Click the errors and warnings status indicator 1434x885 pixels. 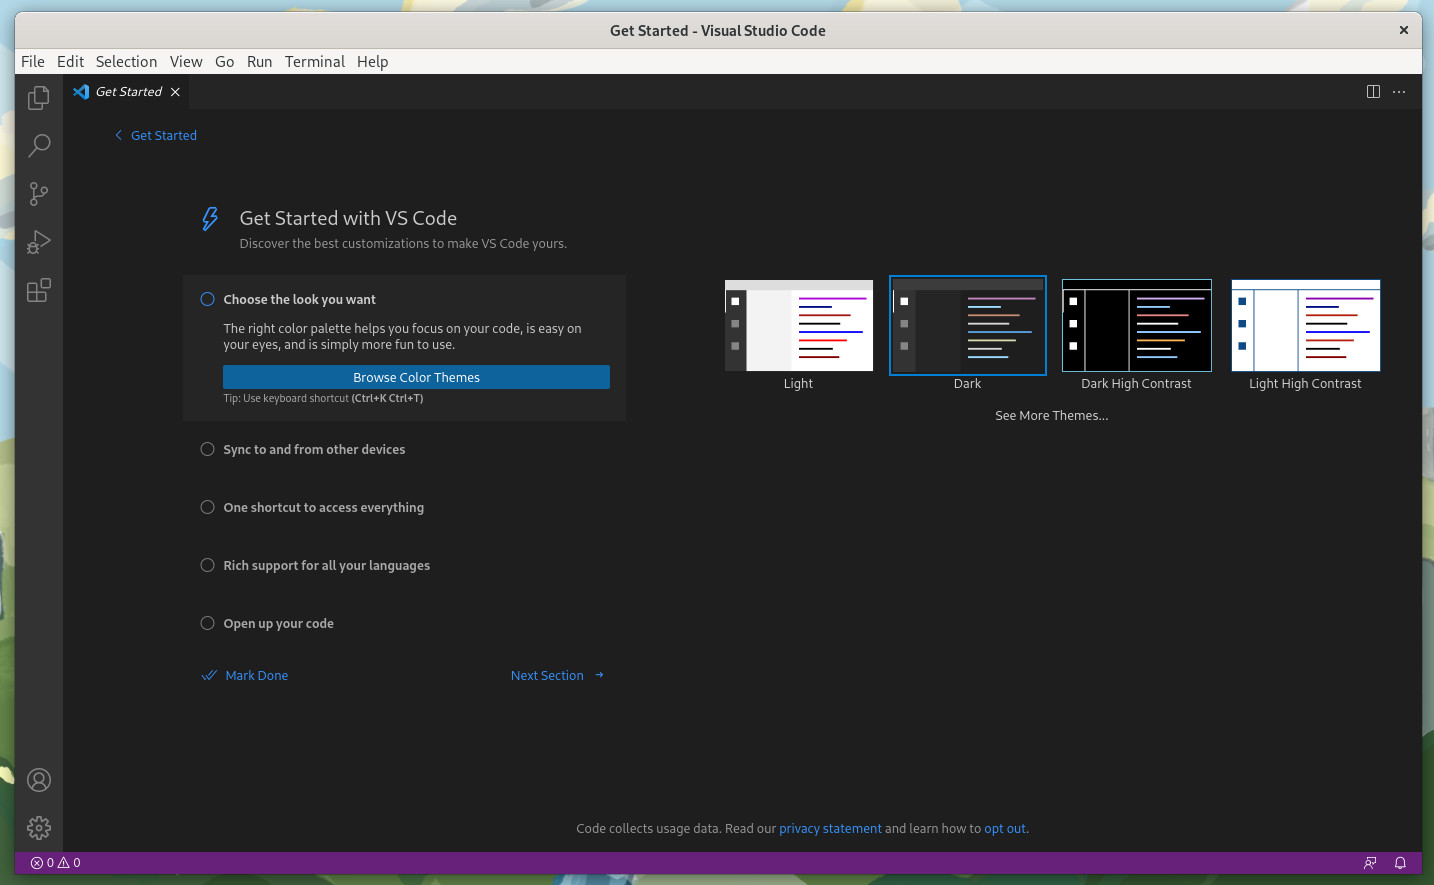click(x=56, y=863)
